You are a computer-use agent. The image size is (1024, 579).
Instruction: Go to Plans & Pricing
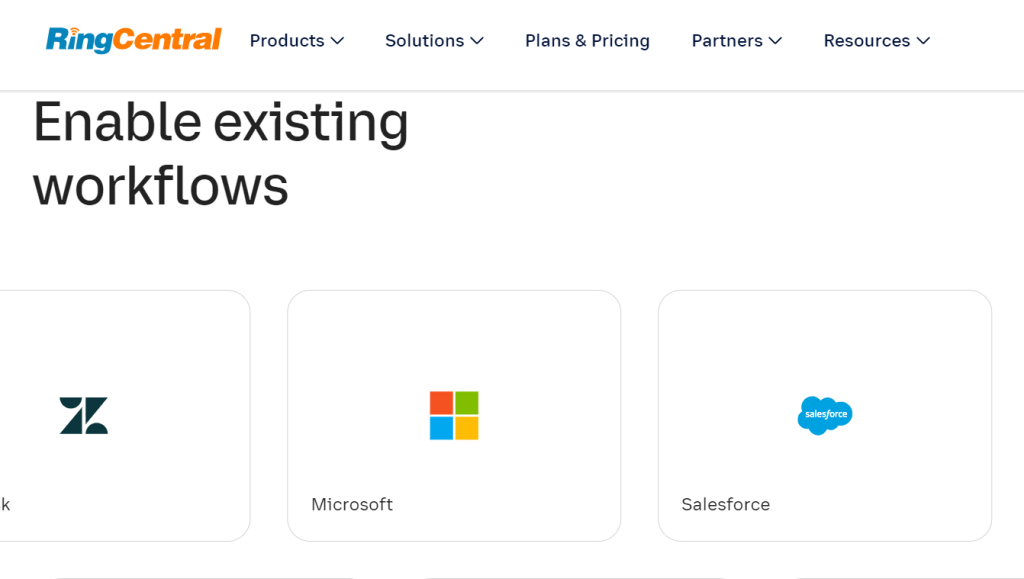click(x=587, y=41)
